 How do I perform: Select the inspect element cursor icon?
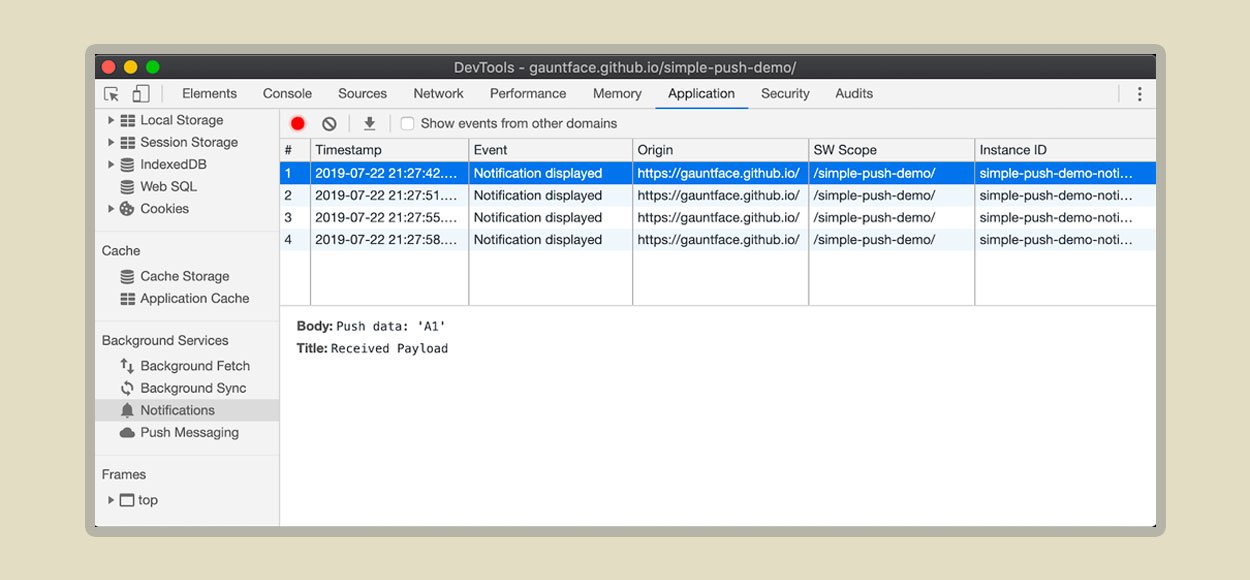112,94
